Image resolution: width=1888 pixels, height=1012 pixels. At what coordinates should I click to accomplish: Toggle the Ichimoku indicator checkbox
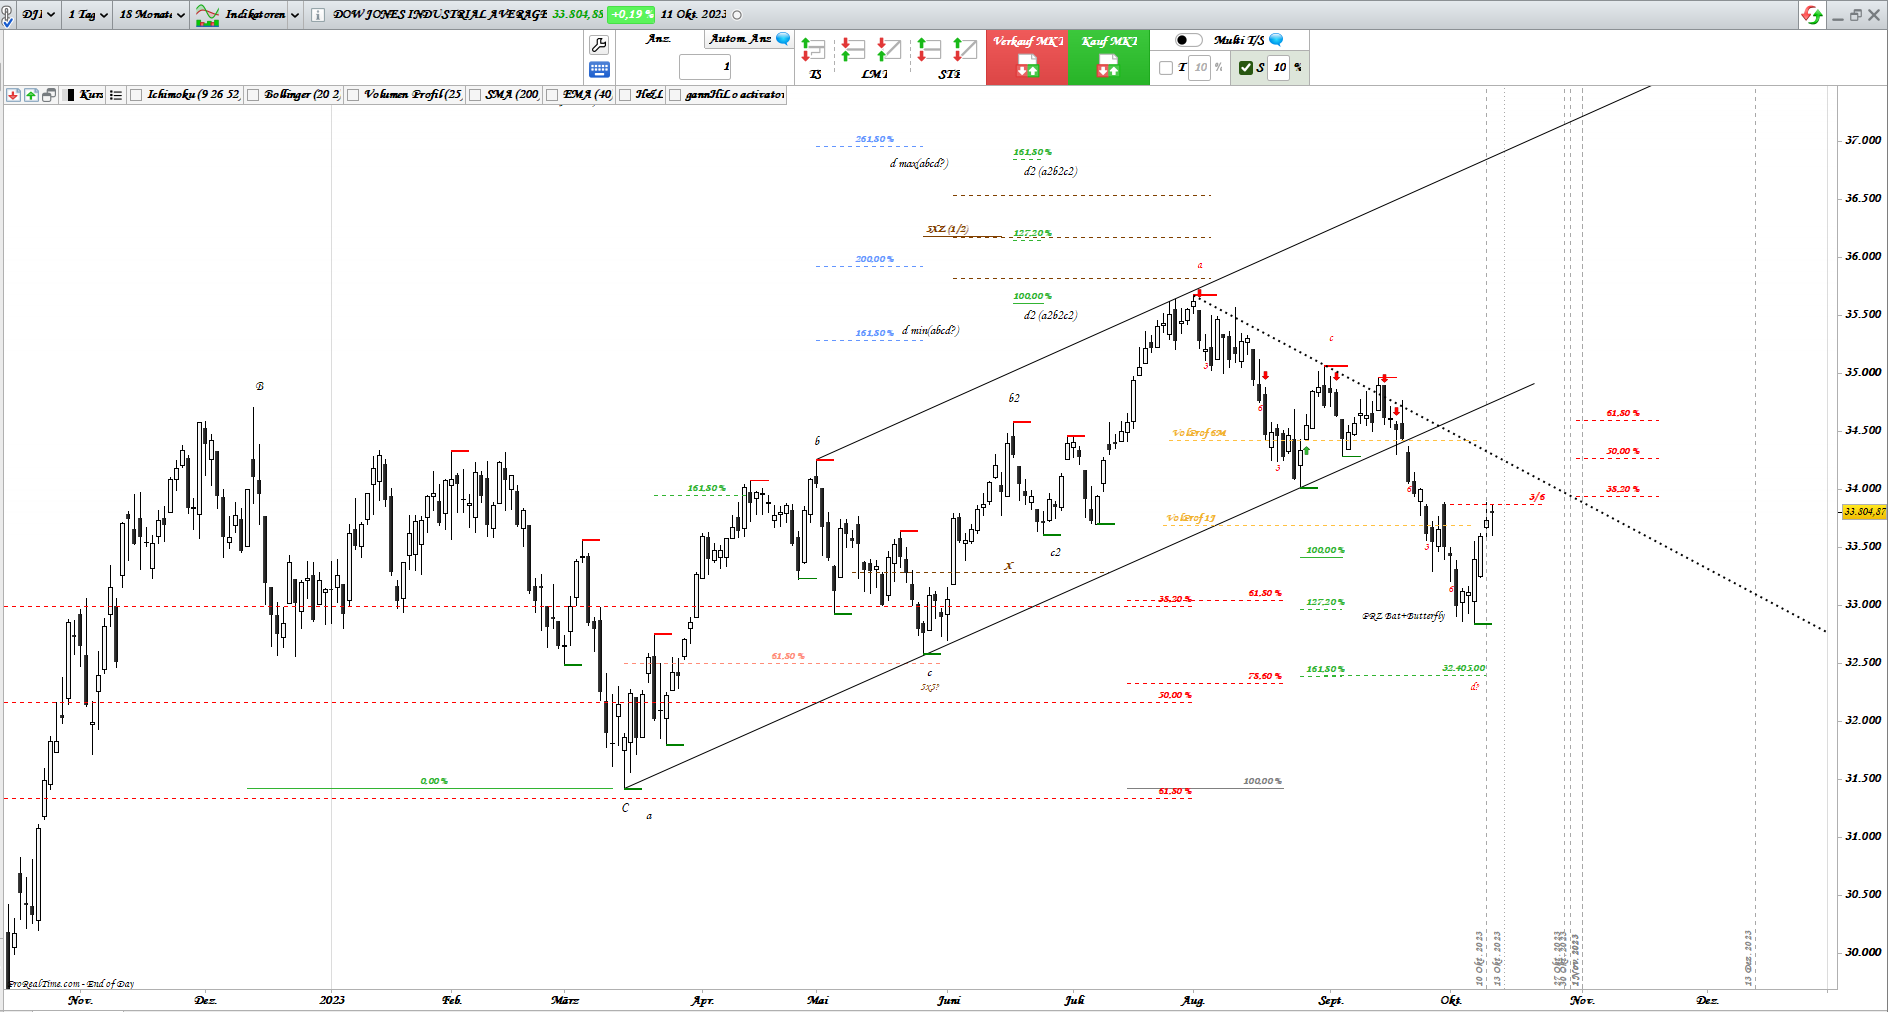137,95
